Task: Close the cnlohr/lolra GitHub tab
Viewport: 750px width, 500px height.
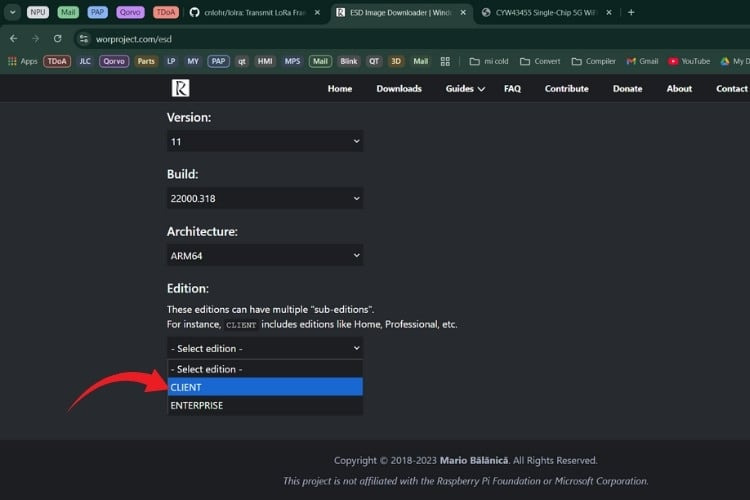Action: 317,12
